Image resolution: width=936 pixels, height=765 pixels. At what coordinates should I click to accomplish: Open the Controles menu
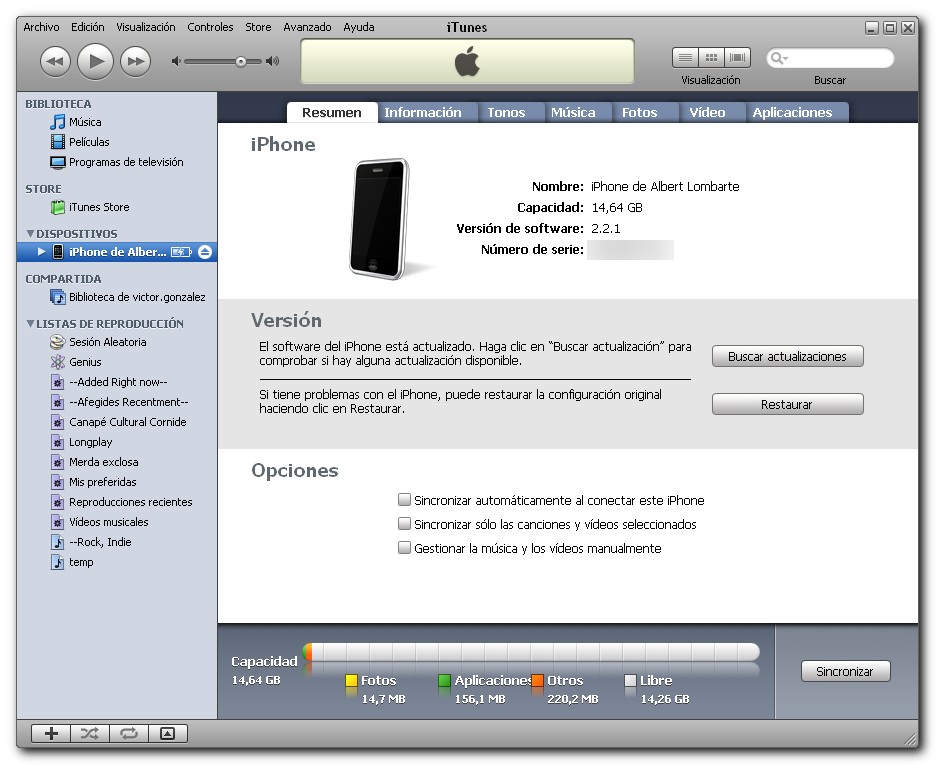click(x=210, y=27)
